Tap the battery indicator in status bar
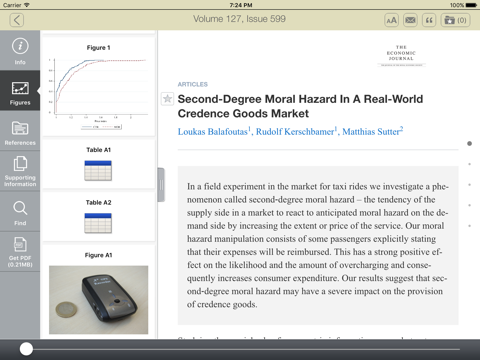 [x=471, y=5]
